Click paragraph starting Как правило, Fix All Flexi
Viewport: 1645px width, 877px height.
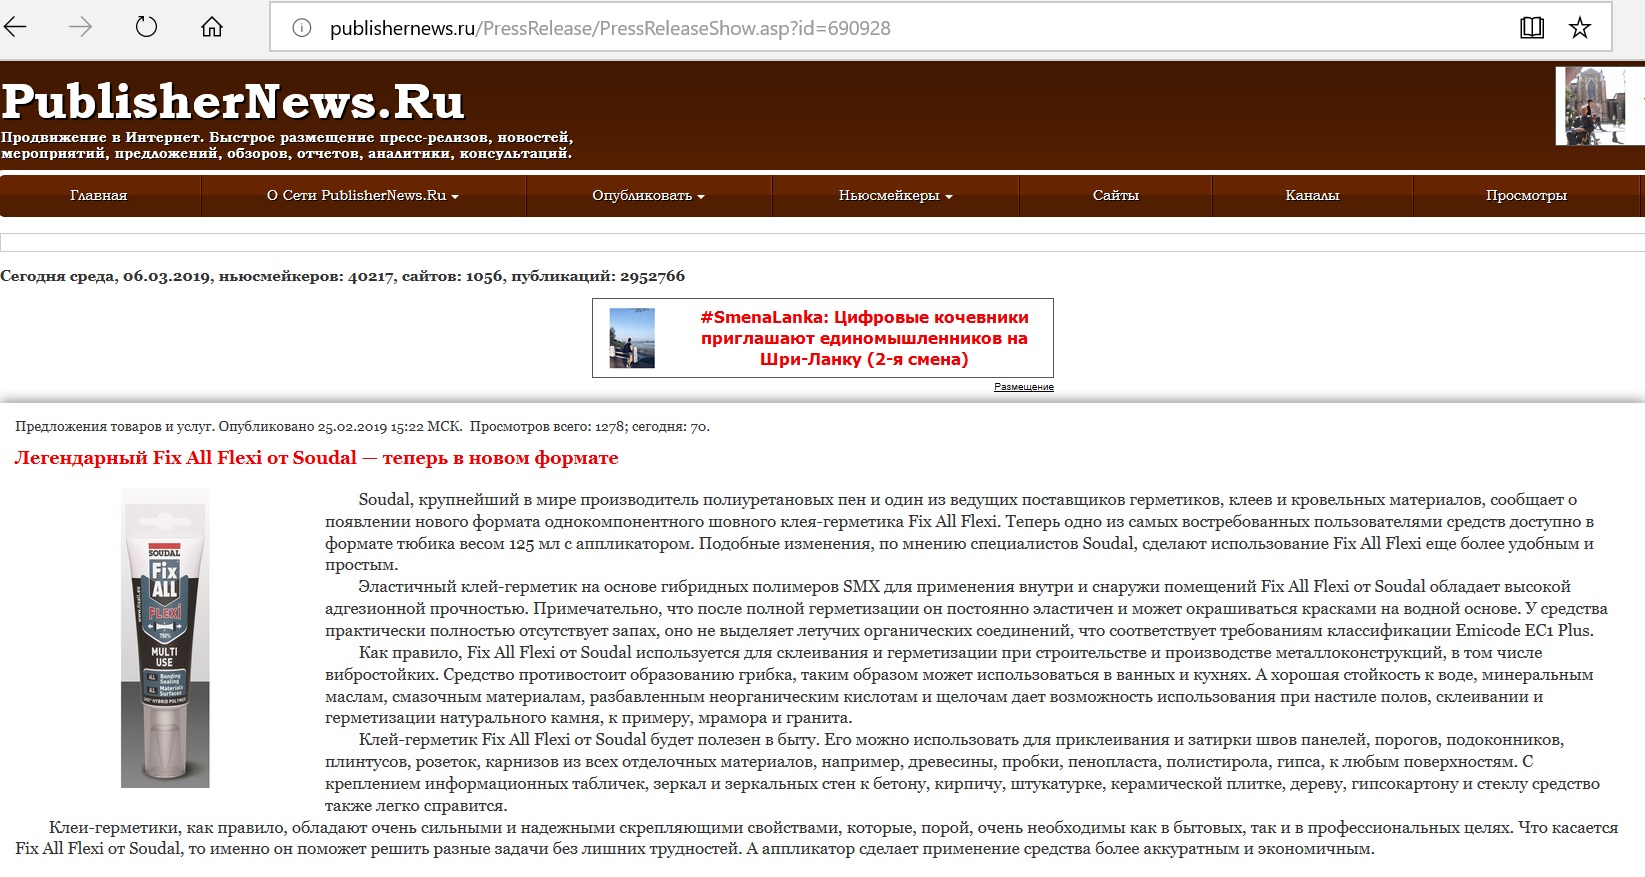coord(959,685)
